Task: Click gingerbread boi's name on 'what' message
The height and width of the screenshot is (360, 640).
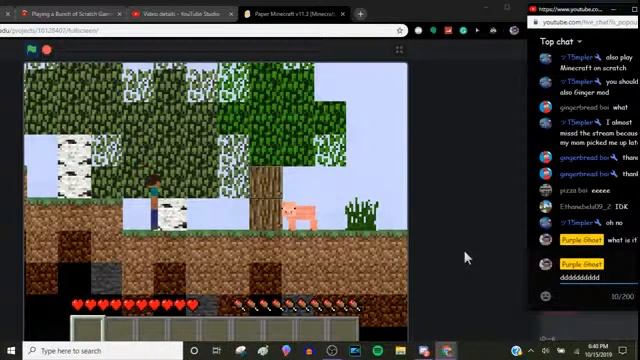Action: pos(584,107)
